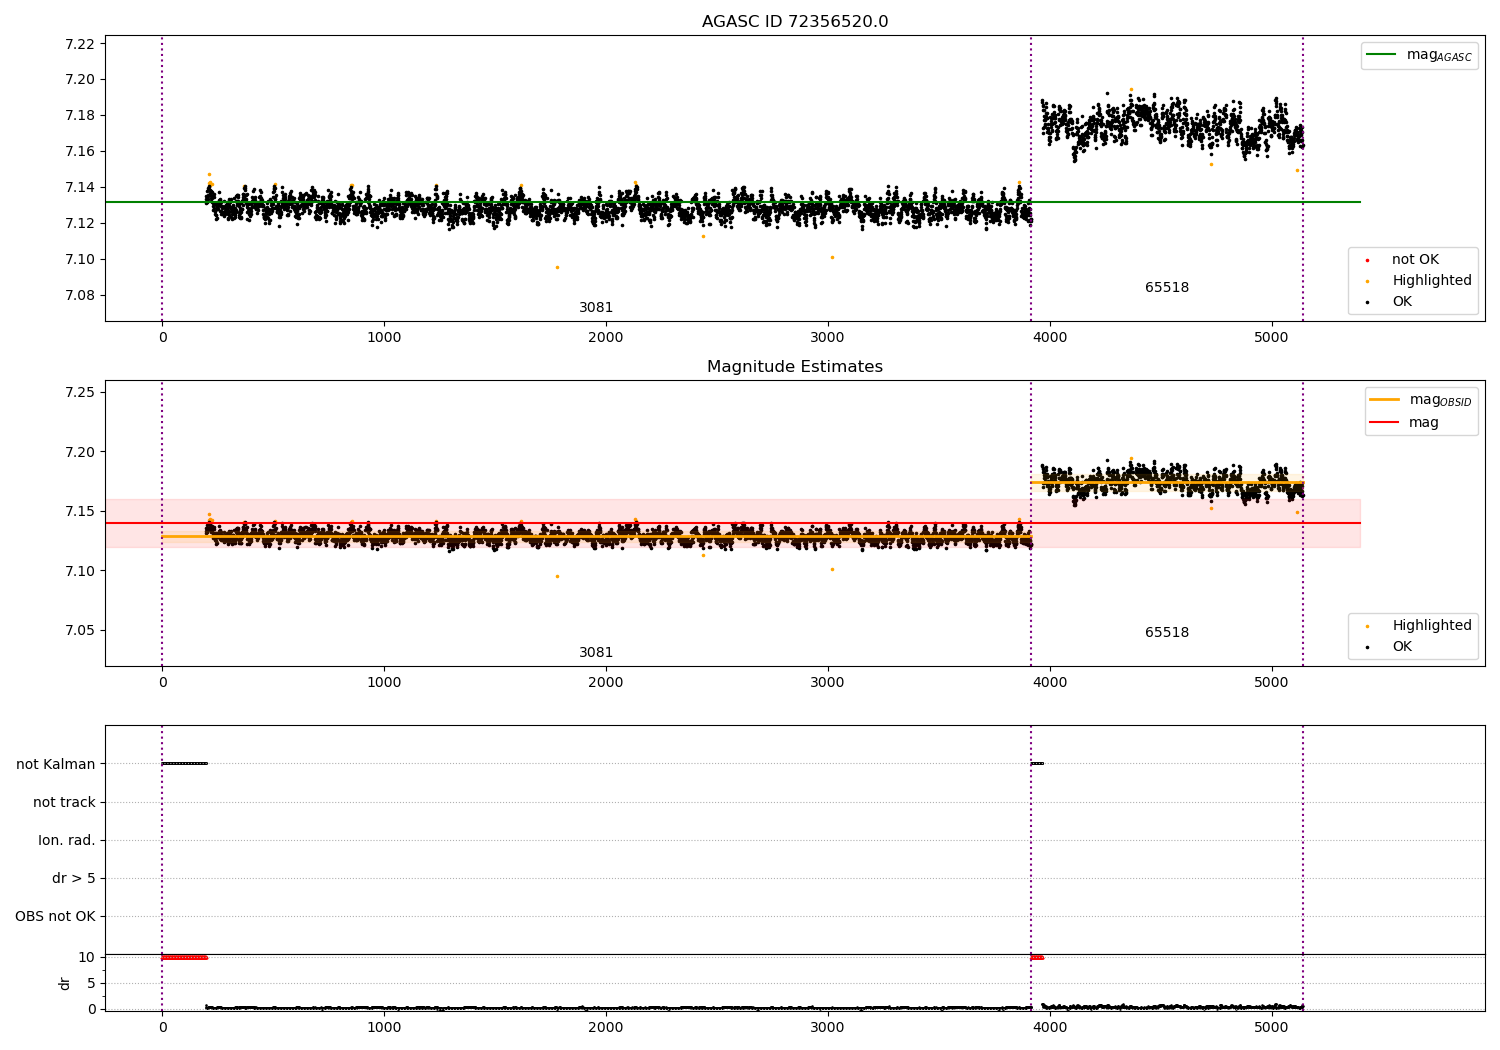Click the 7.18 y-axis tick label
The image size is (1500, 1050).
79,116
